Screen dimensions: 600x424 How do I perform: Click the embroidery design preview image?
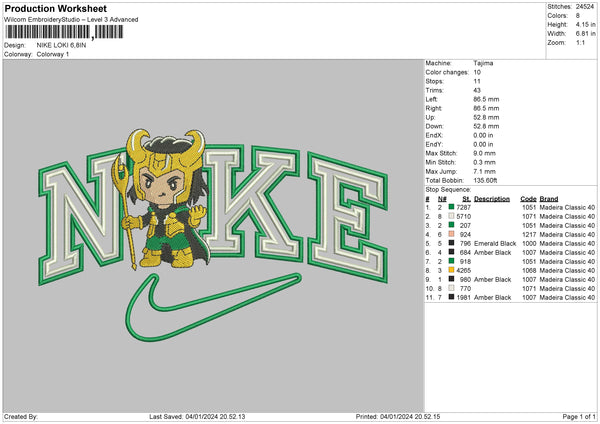click(213, 236)
